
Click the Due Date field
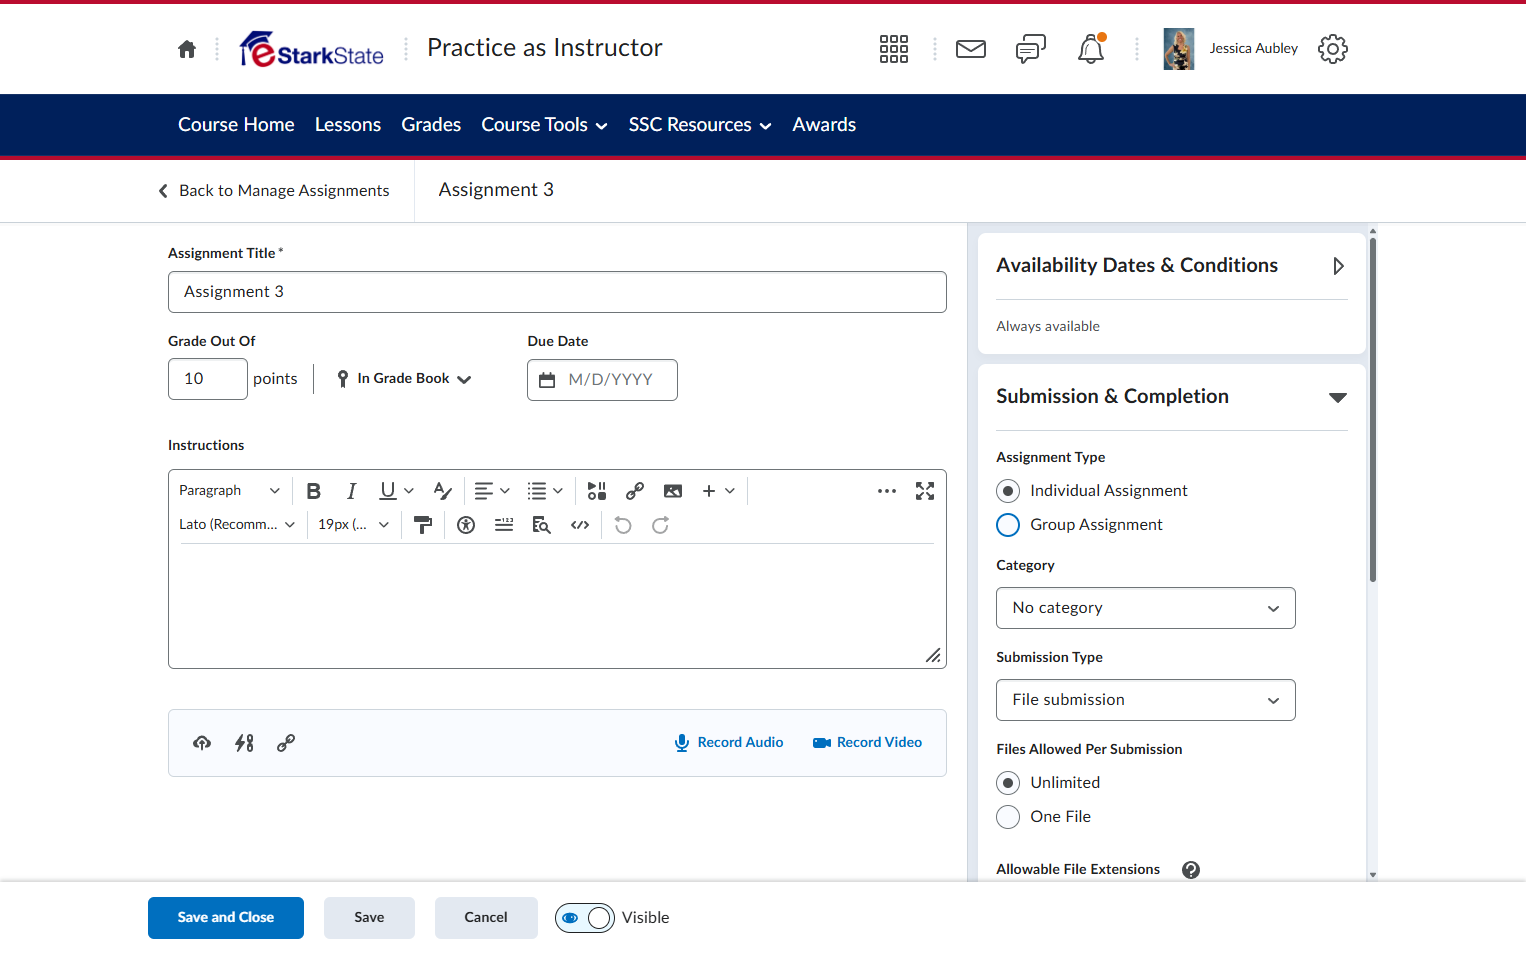click(602, 380)
